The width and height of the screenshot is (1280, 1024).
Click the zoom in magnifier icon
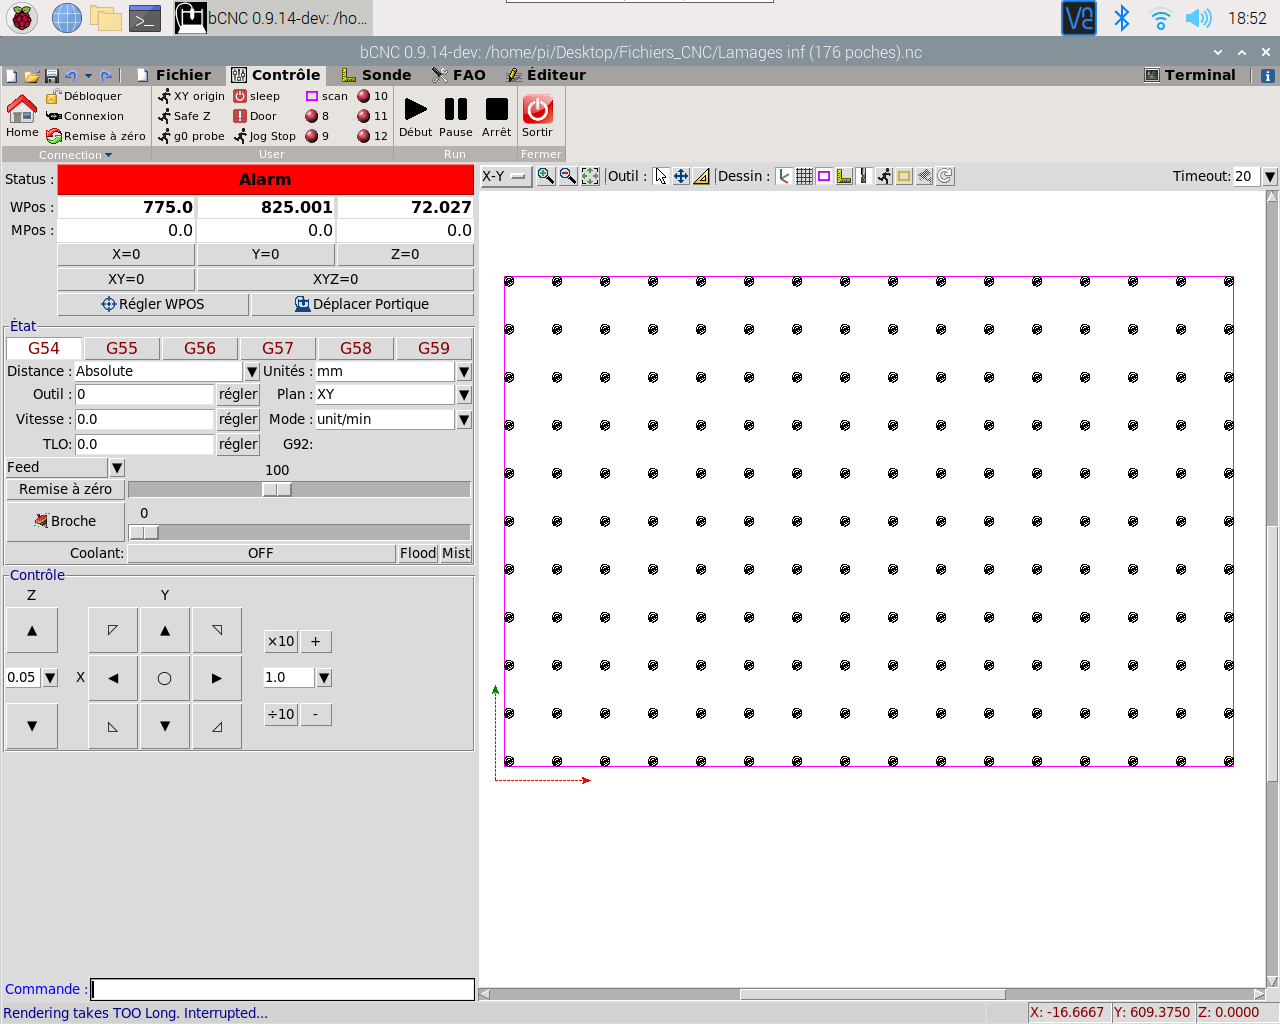tap(546, 176)
